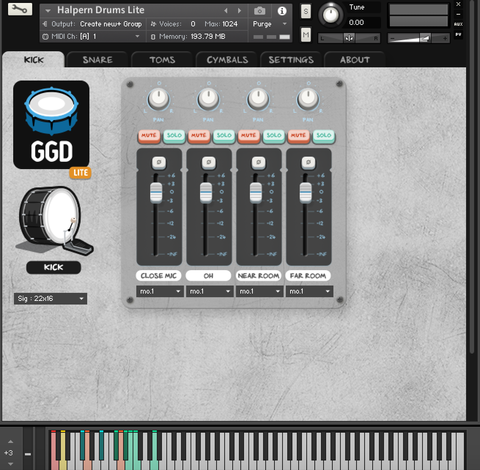Go to the next instrument arrow
The image size is (480, 470).
239,11
